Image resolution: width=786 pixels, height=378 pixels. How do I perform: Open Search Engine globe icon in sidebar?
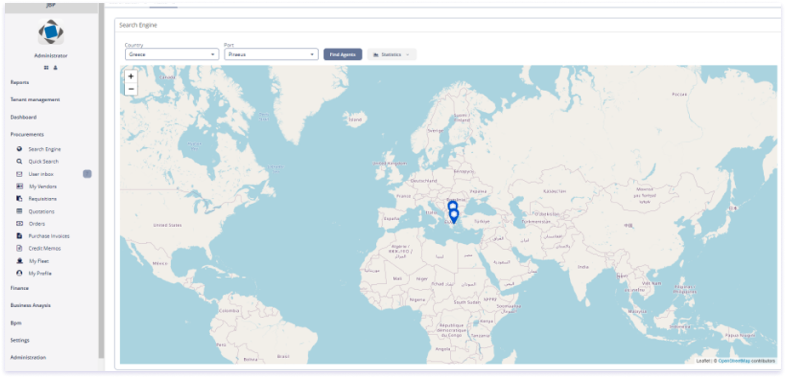(19, 149)
